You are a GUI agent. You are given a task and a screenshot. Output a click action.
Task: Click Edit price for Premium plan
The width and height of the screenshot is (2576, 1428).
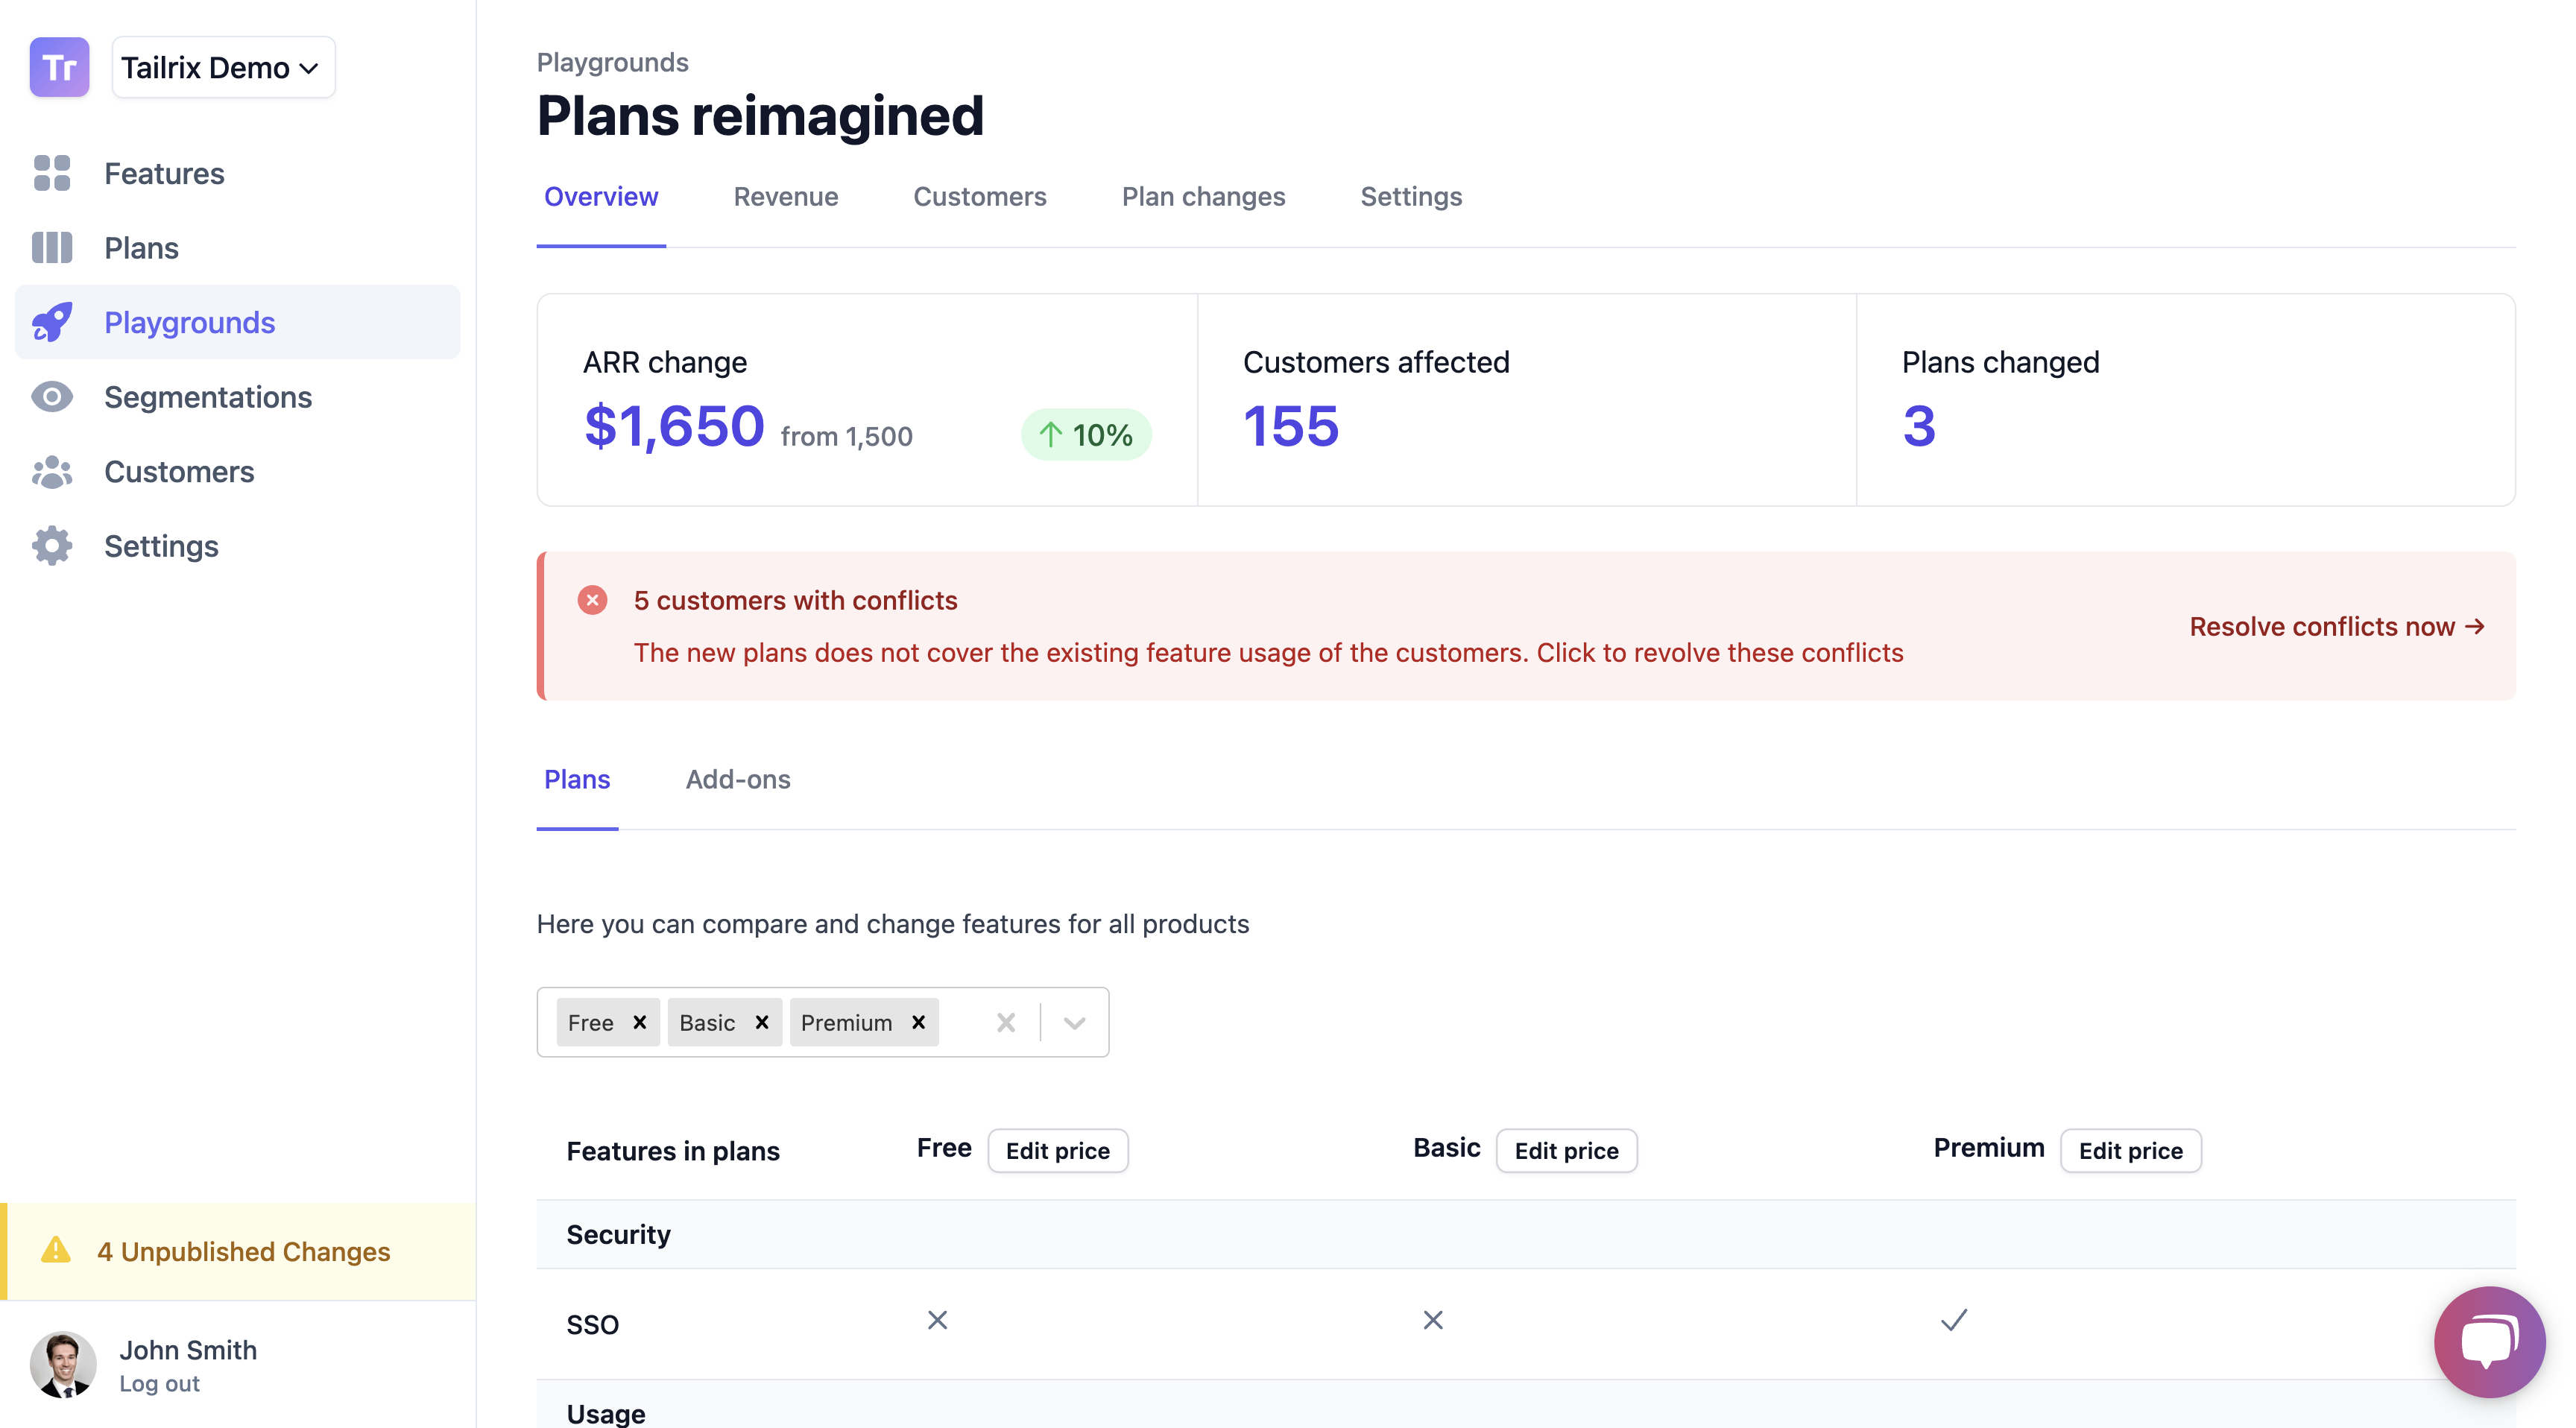click(2130, 1151)
